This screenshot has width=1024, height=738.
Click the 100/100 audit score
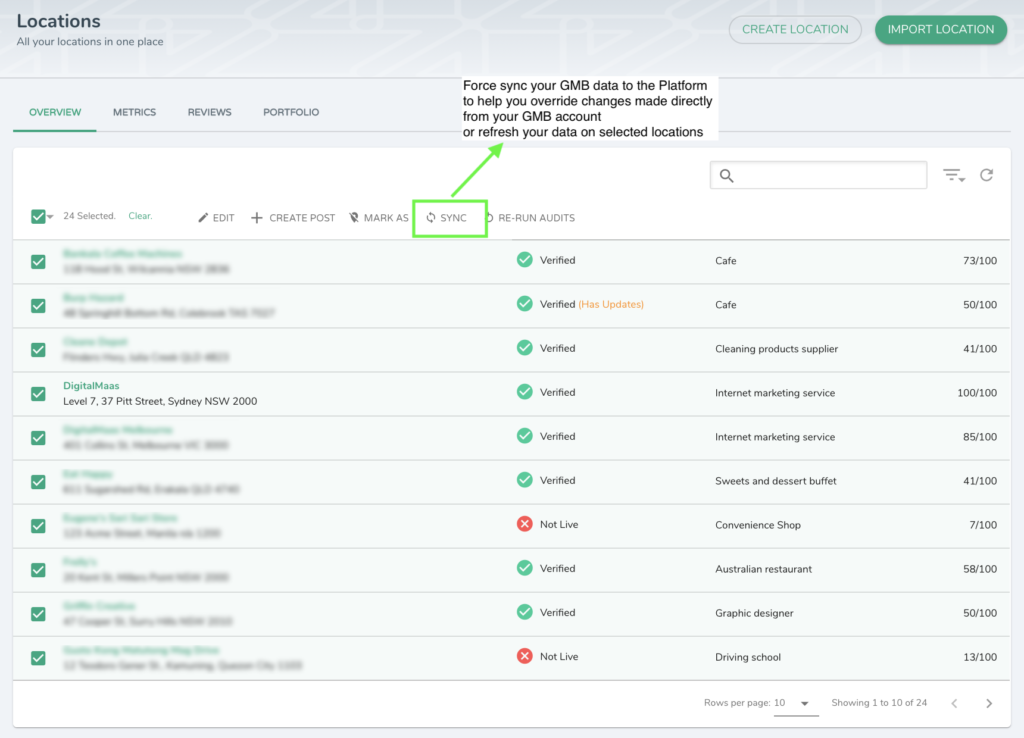pyautogui.click(x=977, y=393)
